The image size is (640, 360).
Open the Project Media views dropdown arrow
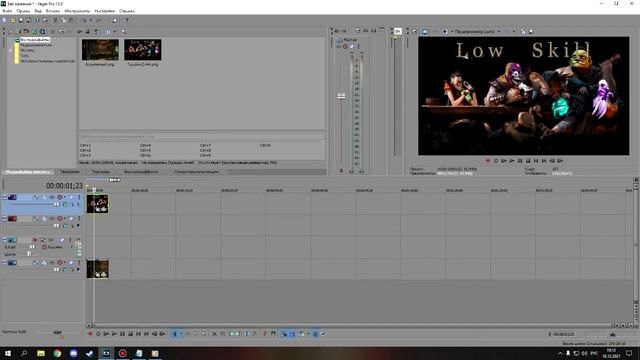tap(115, 31)
